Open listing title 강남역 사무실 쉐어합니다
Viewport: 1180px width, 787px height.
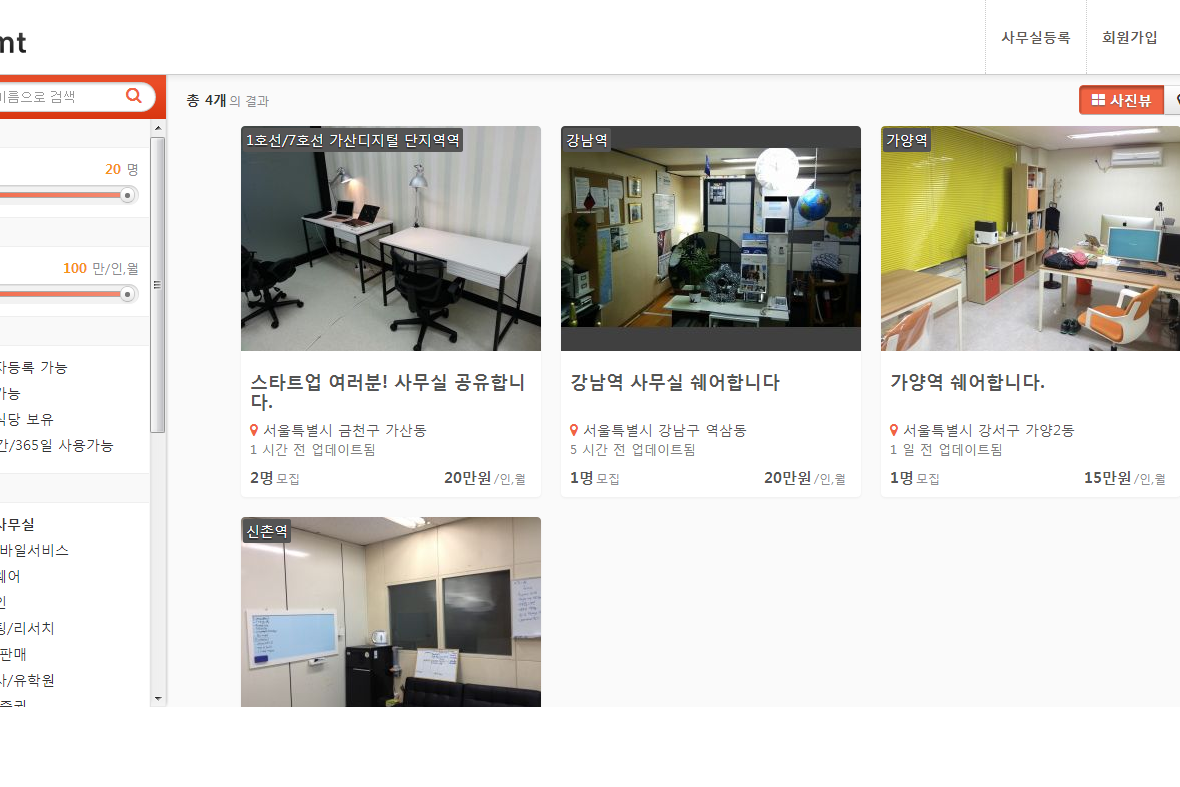675,382
